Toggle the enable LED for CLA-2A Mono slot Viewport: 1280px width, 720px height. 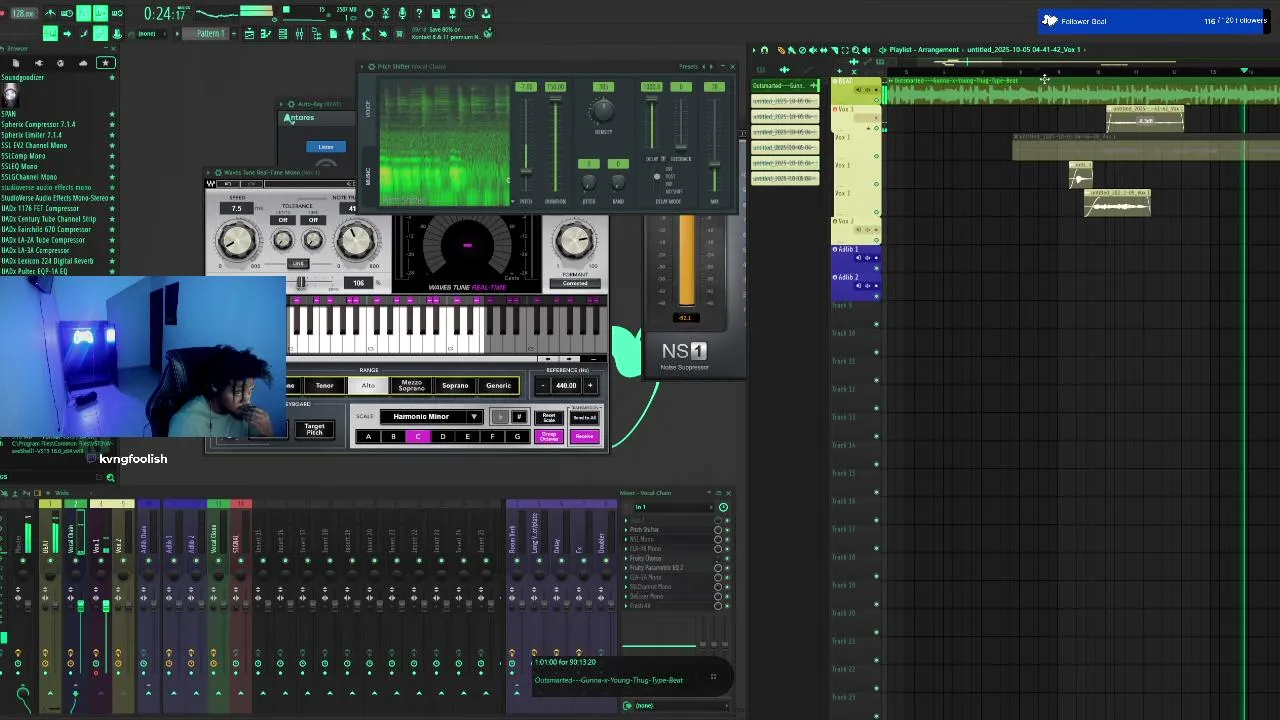[x=727, y=578]
